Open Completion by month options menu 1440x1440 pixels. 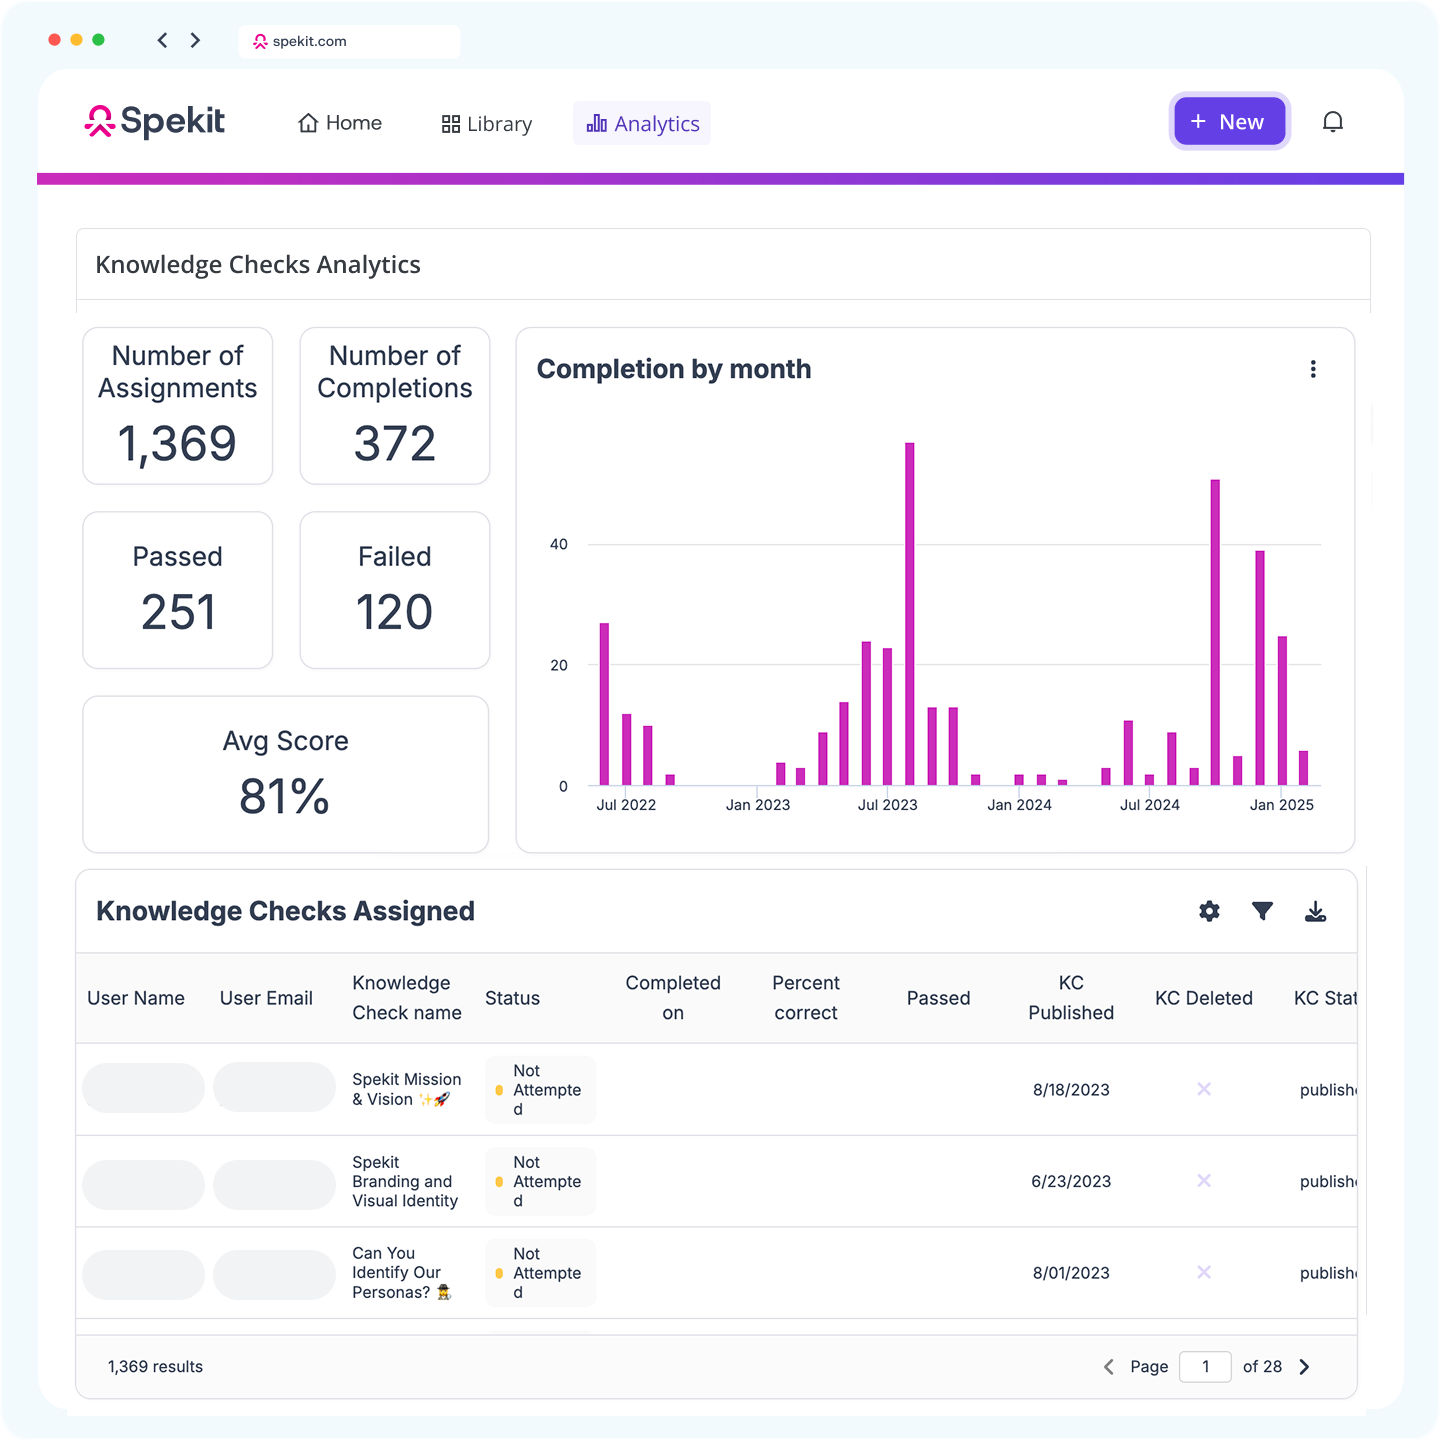1313,369
